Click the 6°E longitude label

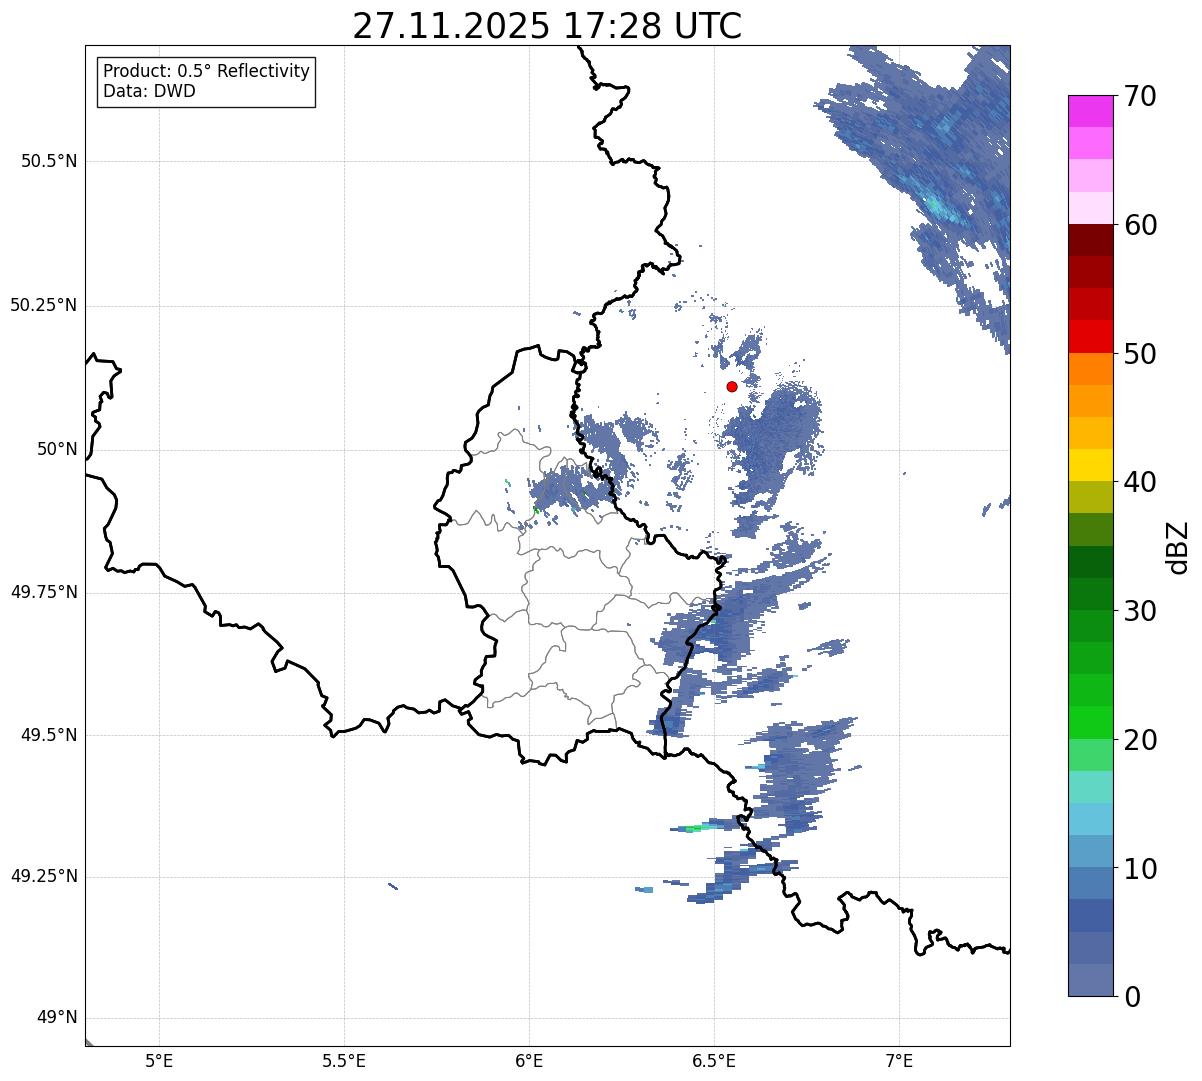coord(529,1061)
